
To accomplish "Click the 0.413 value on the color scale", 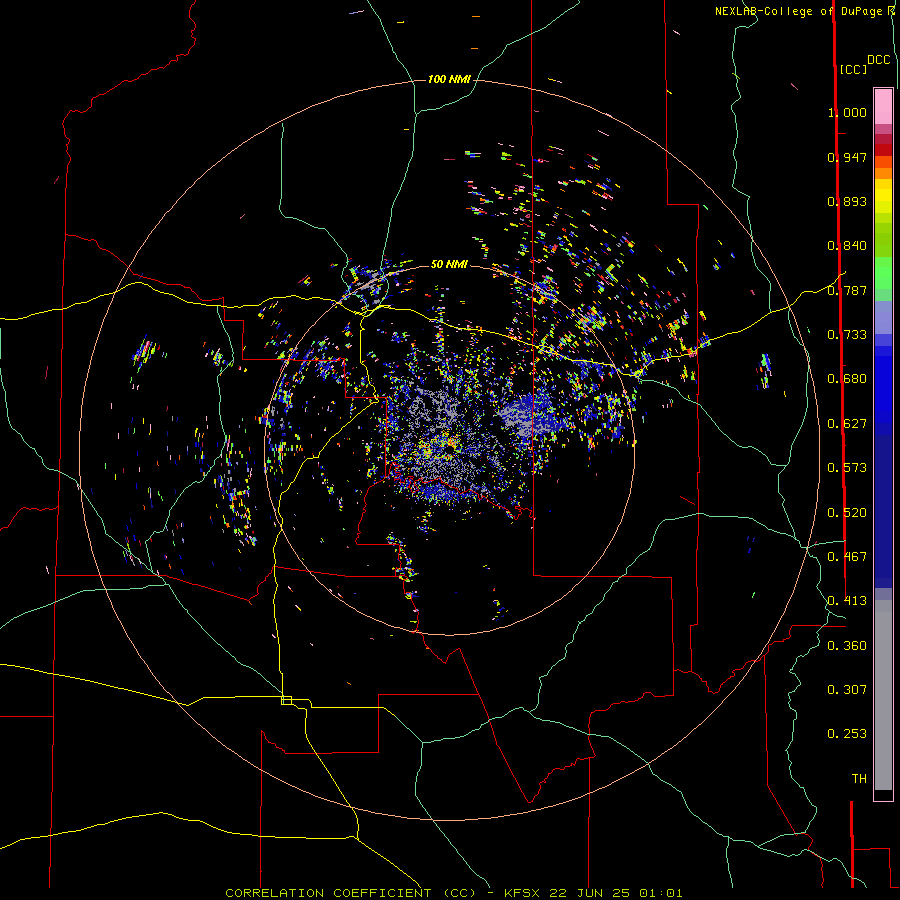I will 847,601.
